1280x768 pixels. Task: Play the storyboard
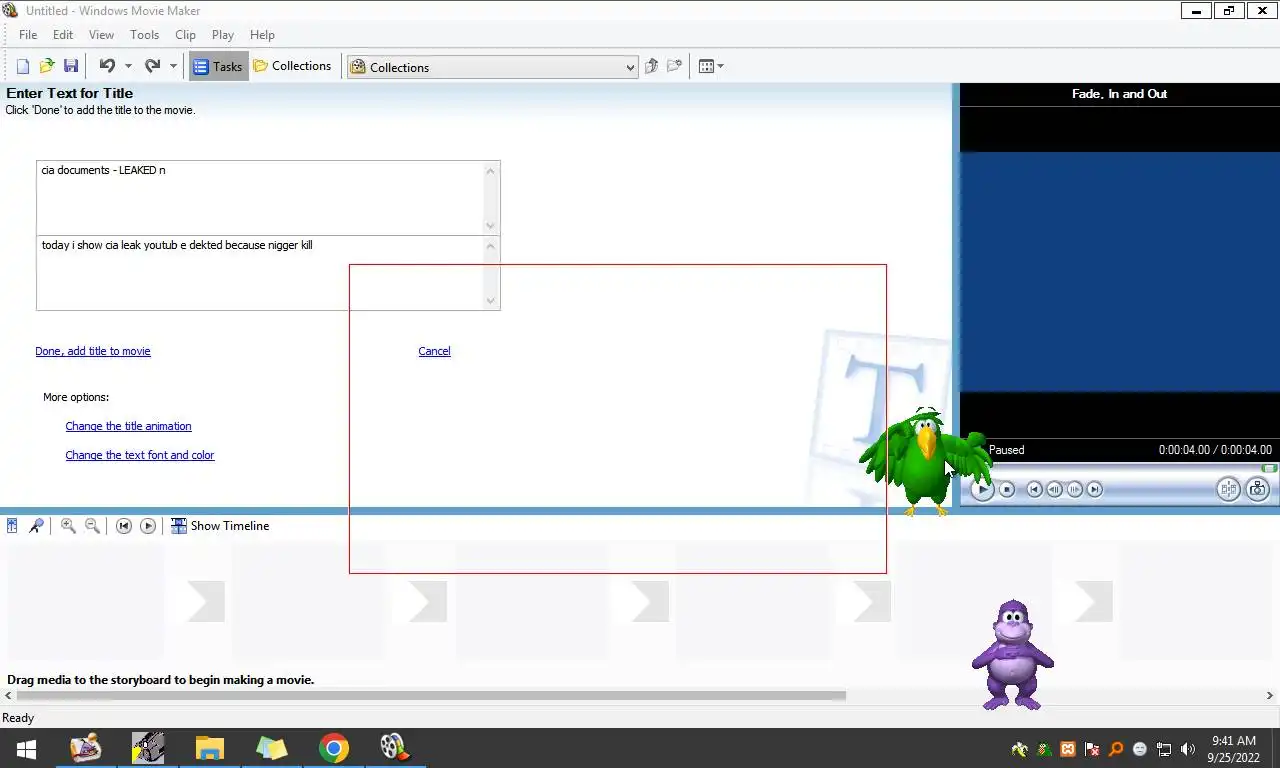pos(148,526)
